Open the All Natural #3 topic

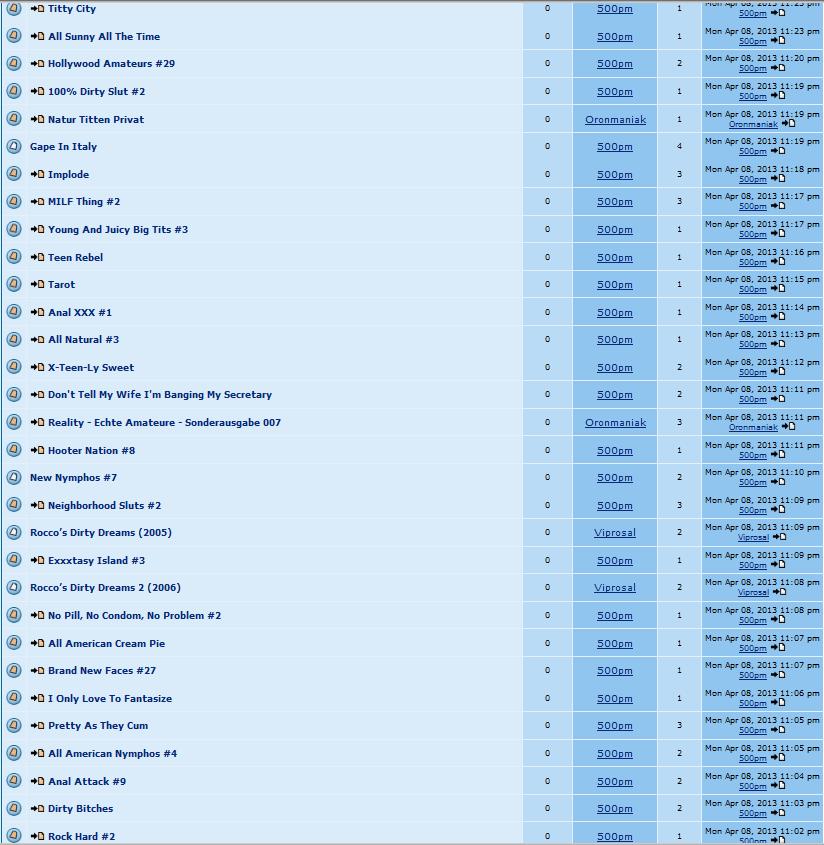(84, 340)
